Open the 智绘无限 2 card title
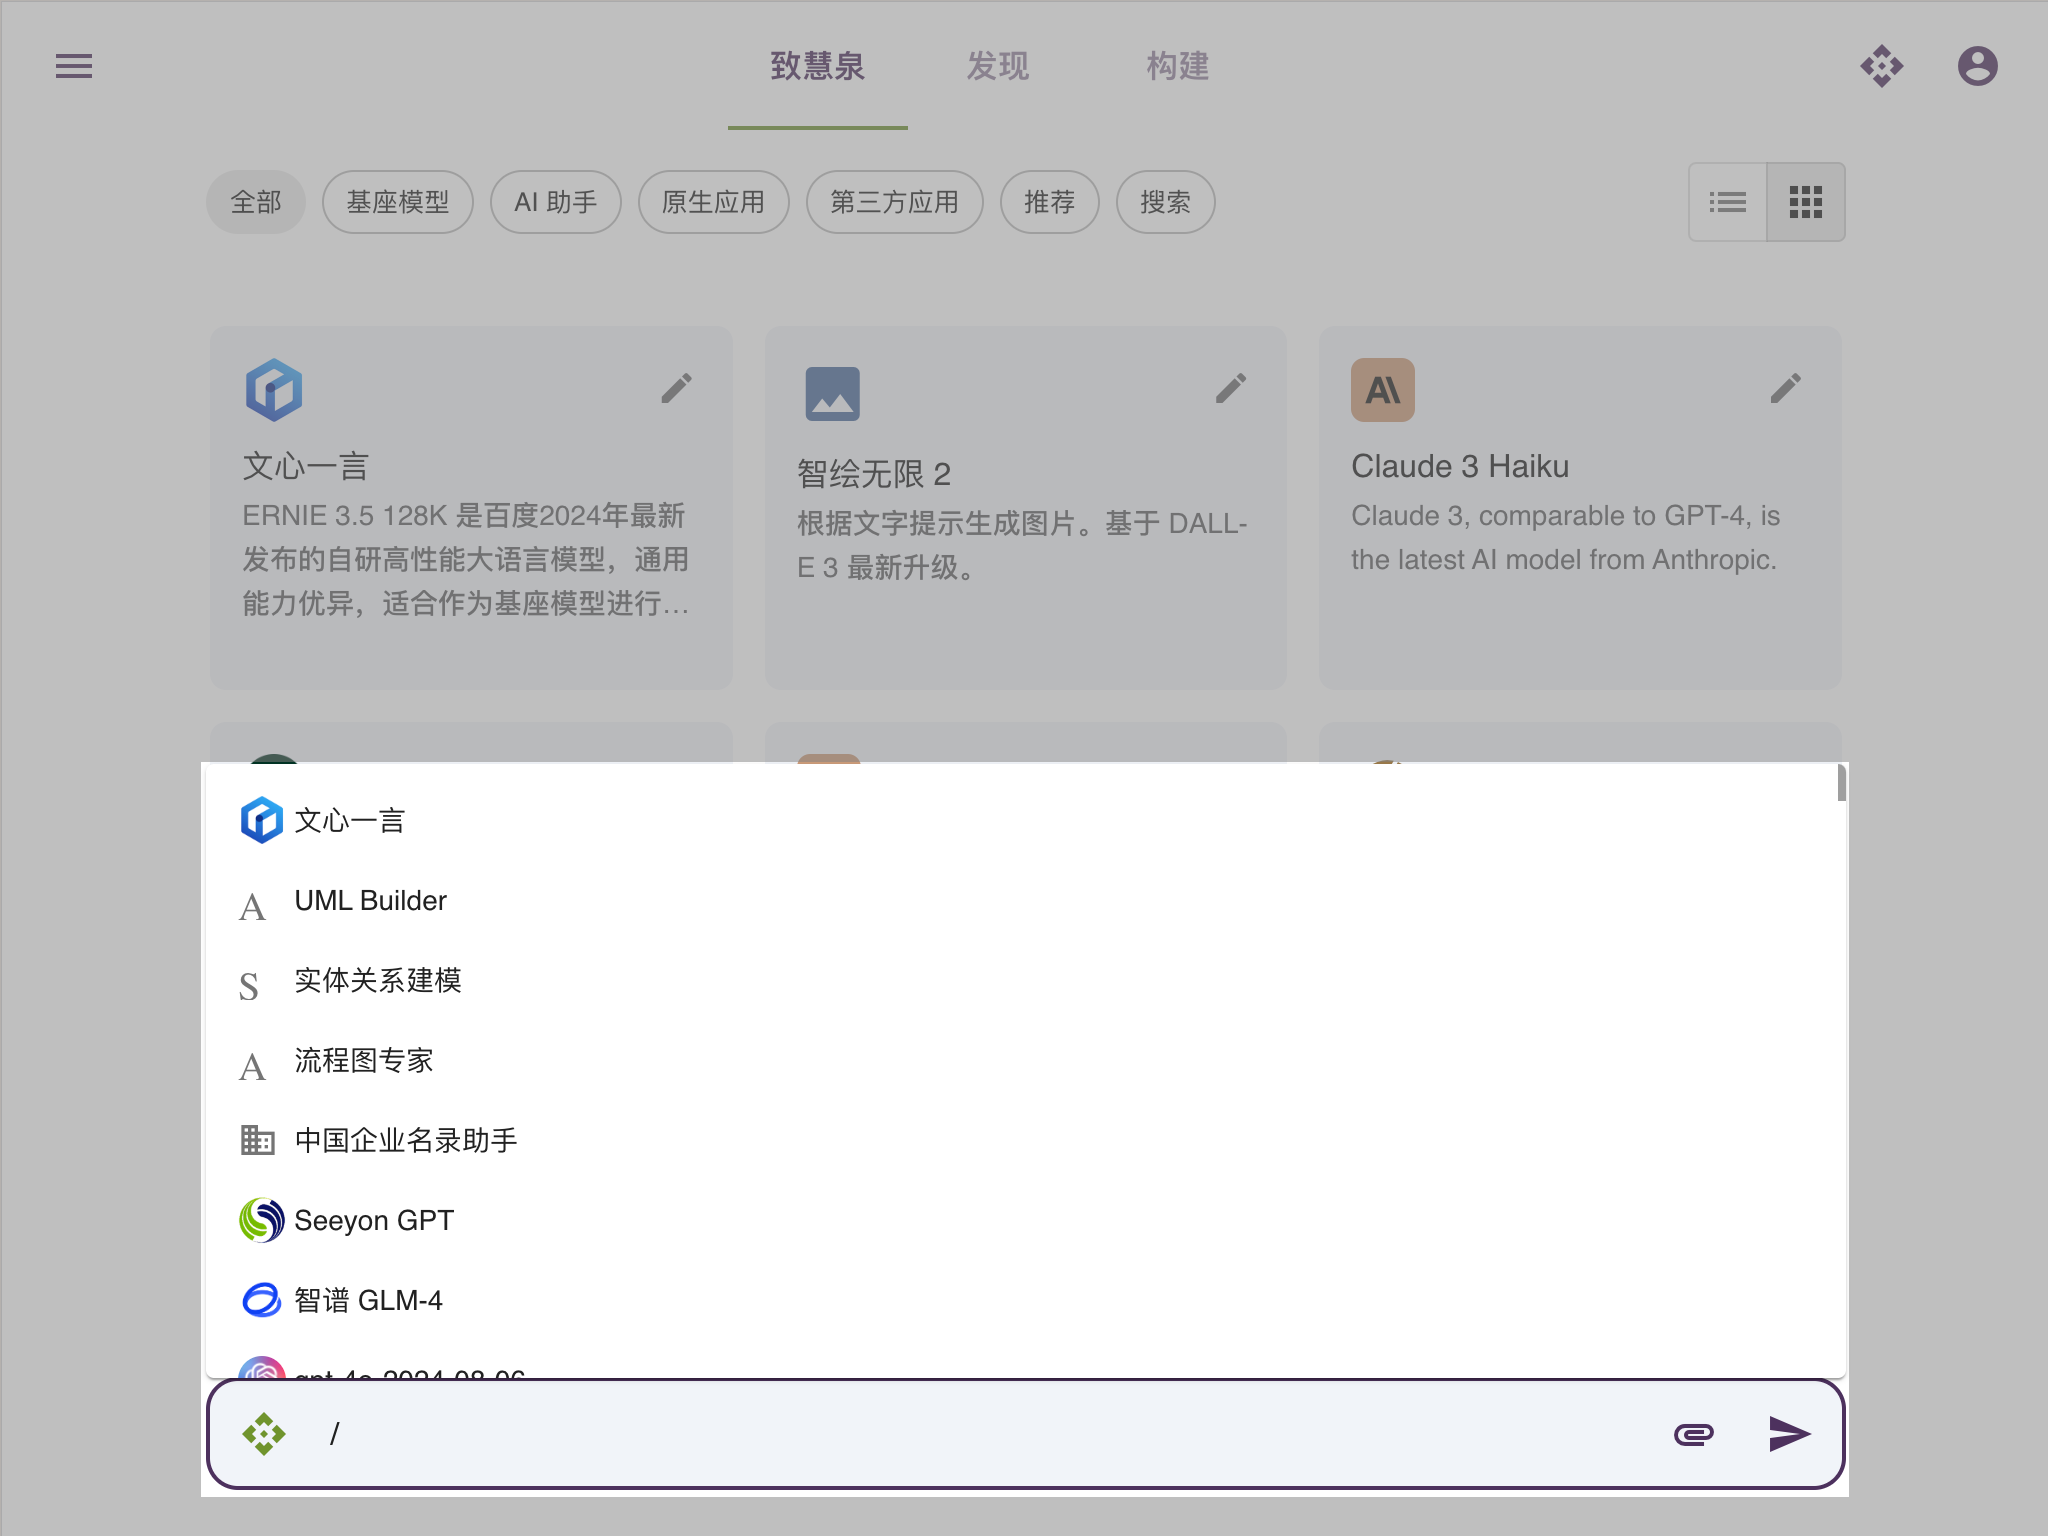The width and height of the screenshot is (2048, 1536). point(874,474)
